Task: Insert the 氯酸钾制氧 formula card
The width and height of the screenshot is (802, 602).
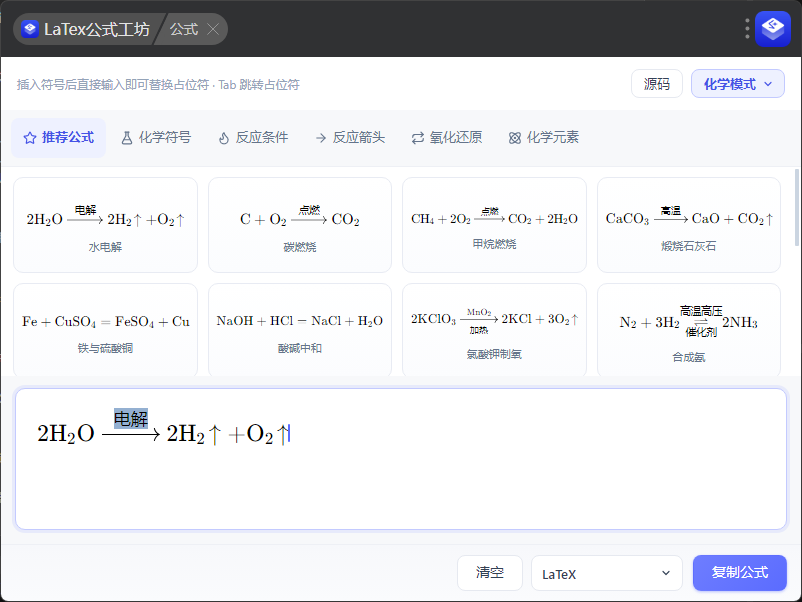Action: (494, 330)
